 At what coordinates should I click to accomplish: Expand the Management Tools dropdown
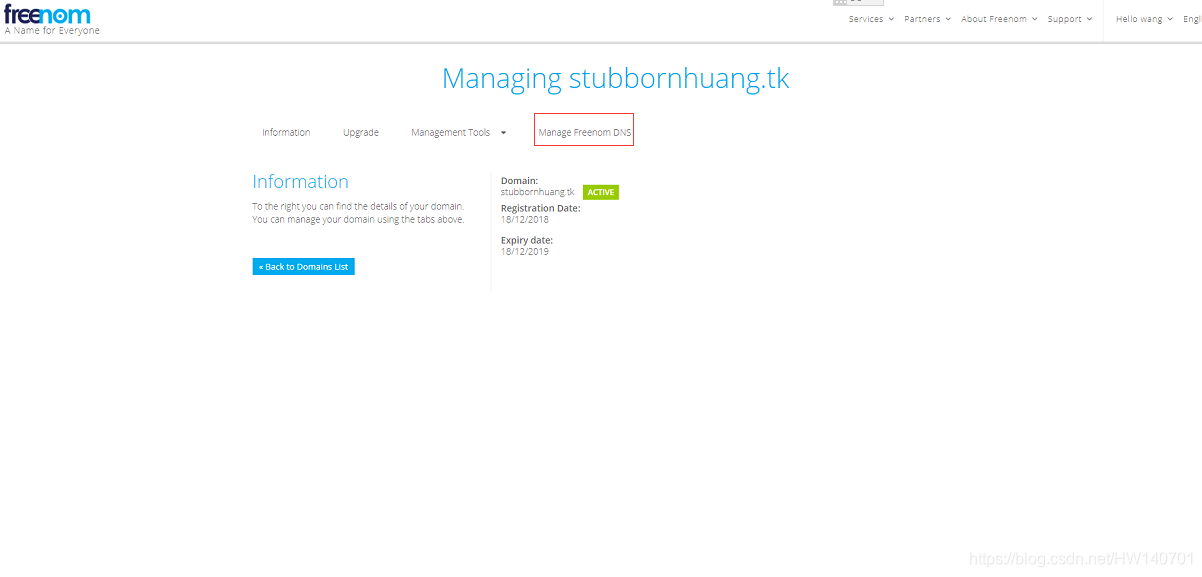459,132
